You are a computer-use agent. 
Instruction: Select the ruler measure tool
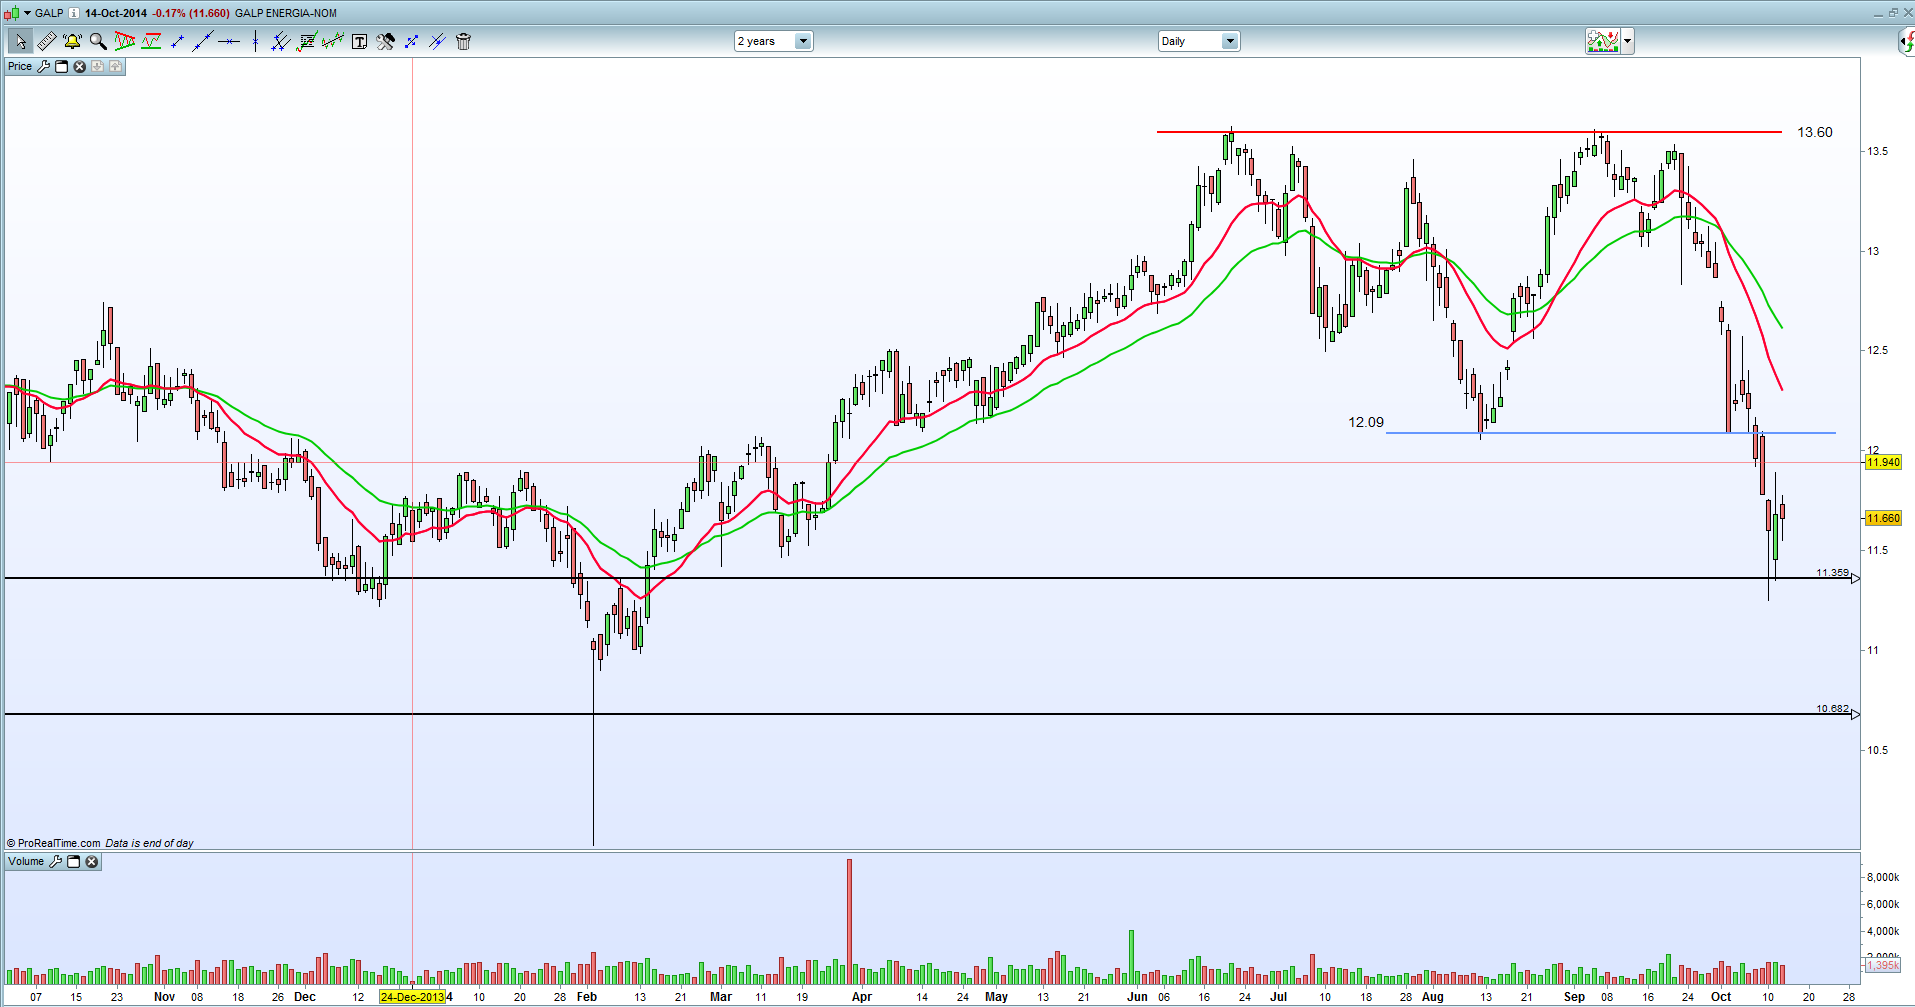coord(46,41)
